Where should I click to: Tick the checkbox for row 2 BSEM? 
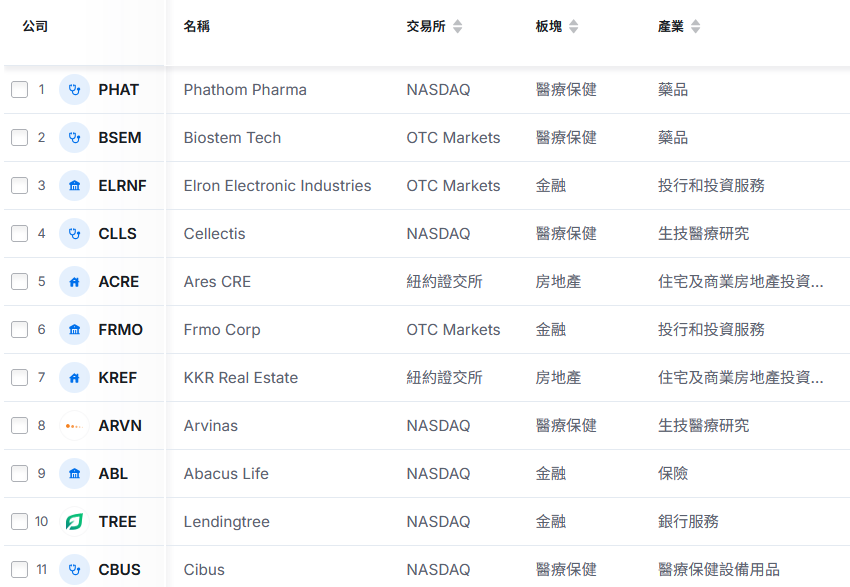coord(20,138)
